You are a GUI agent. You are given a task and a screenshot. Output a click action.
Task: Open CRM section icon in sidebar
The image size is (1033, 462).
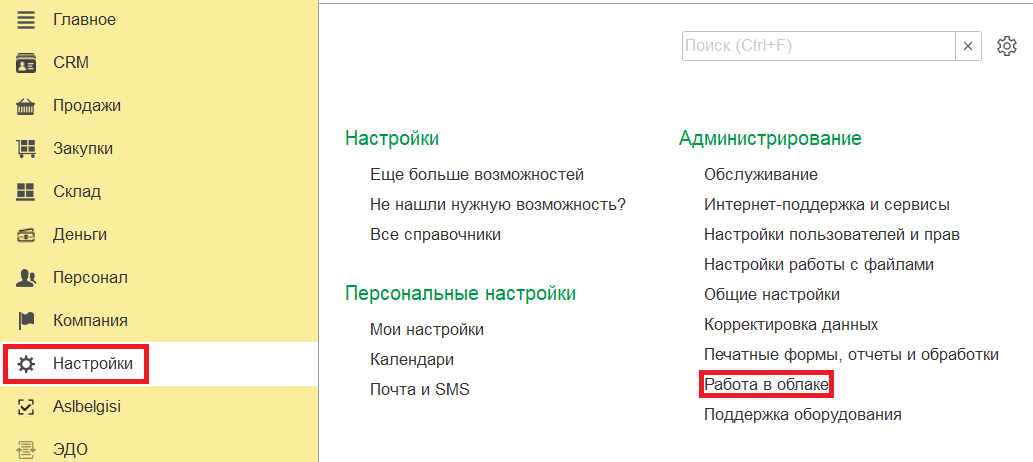[x=26, y=62]
